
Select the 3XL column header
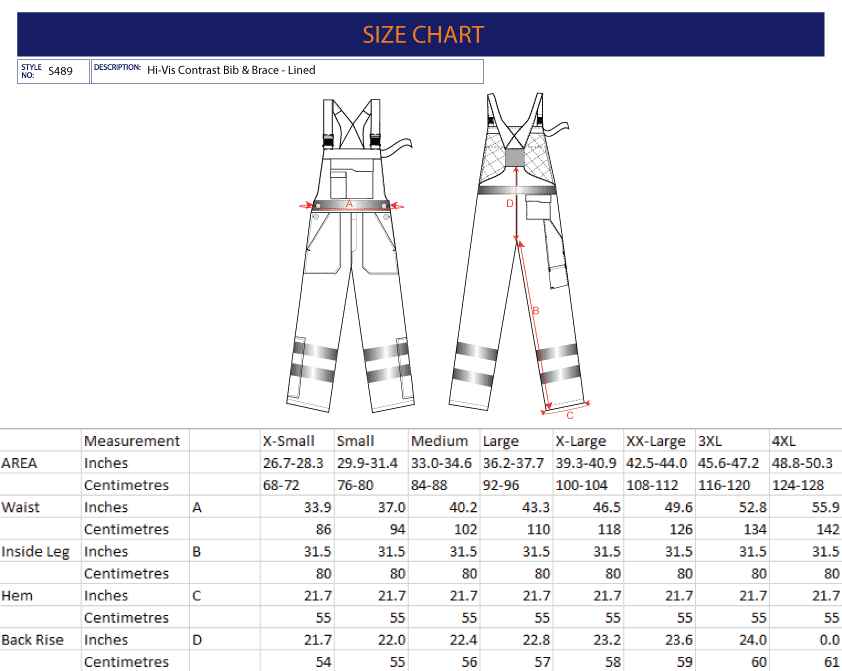tap(732, 441)
